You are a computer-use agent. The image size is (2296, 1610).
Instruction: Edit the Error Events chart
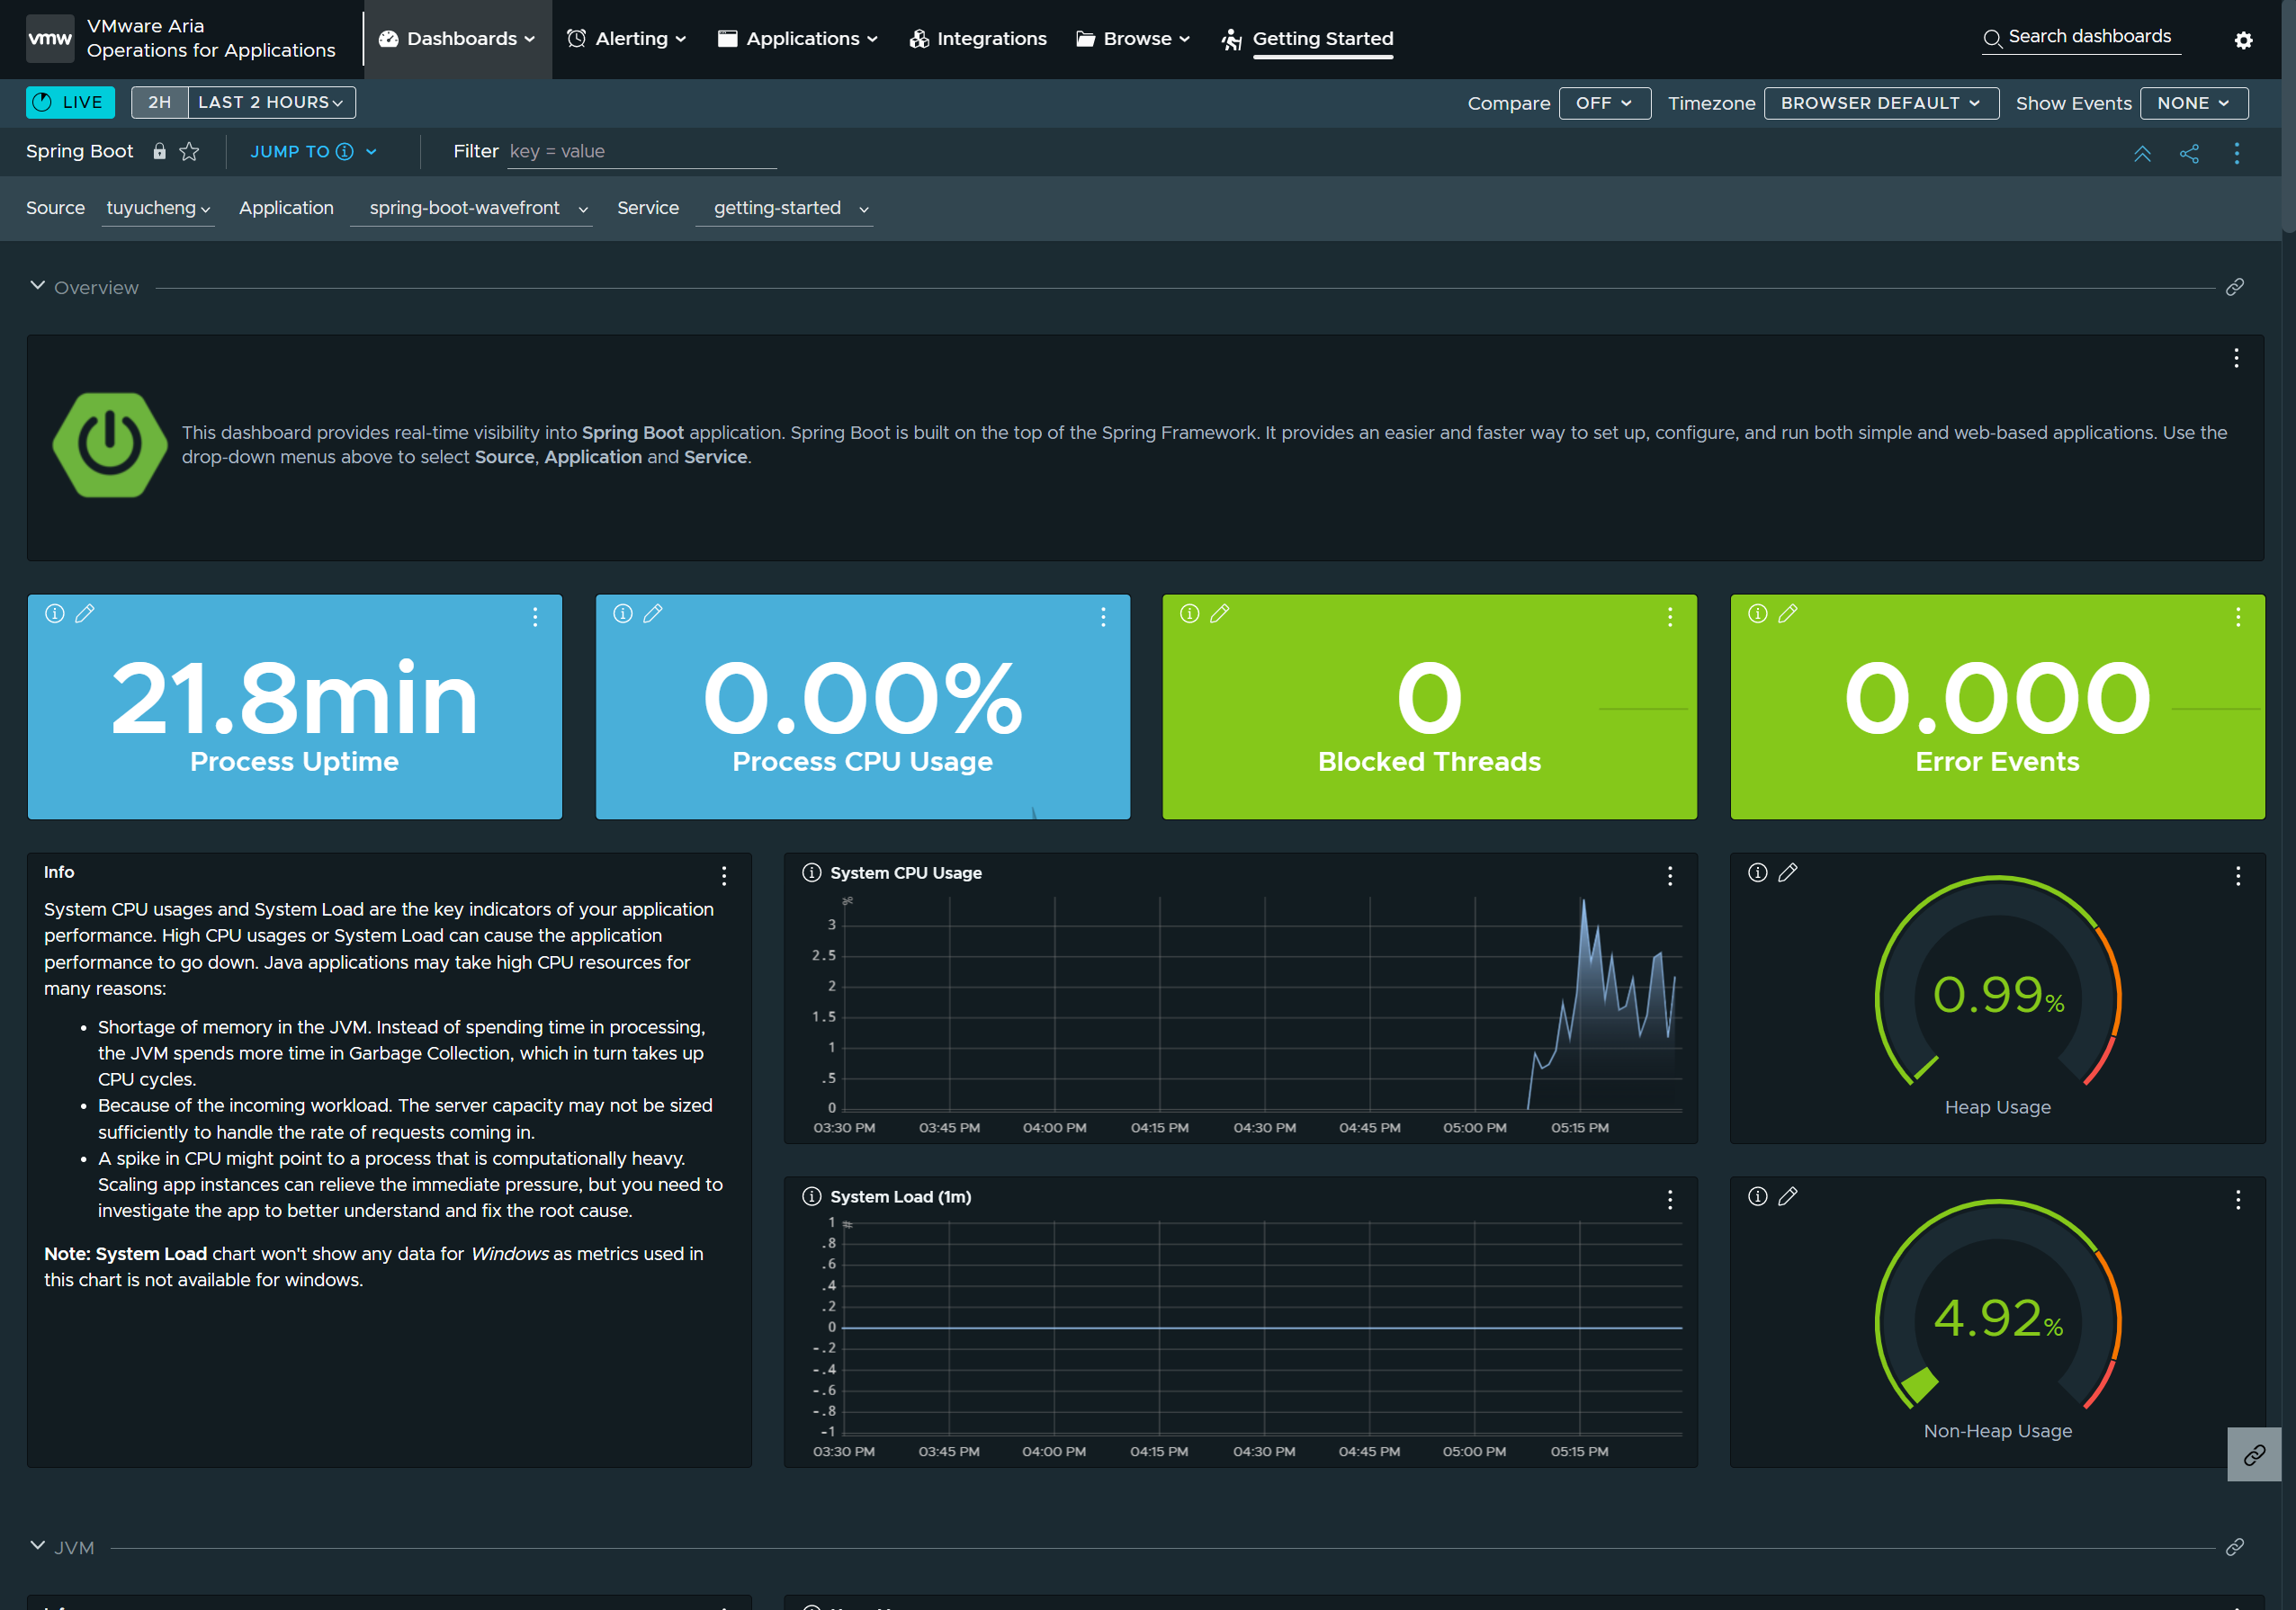pyautogui.click(x=1788, y=613)
